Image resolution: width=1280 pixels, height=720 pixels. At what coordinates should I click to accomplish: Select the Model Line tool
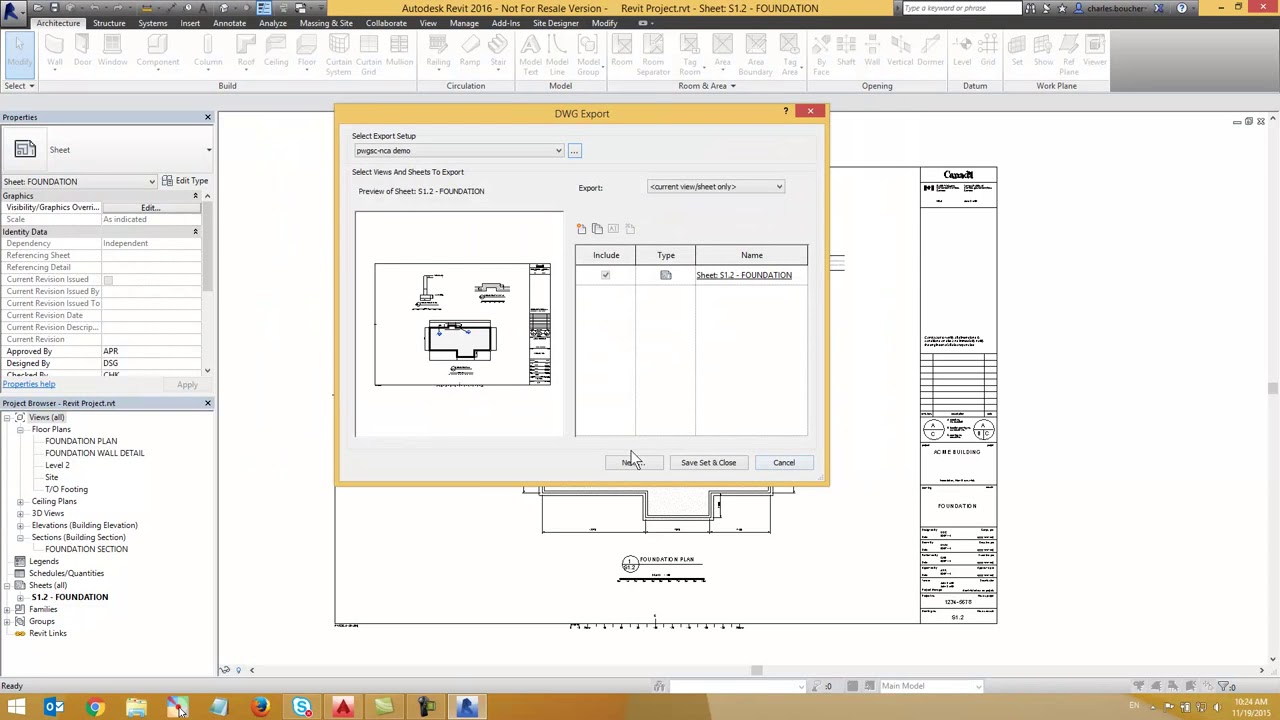point(557,55)
